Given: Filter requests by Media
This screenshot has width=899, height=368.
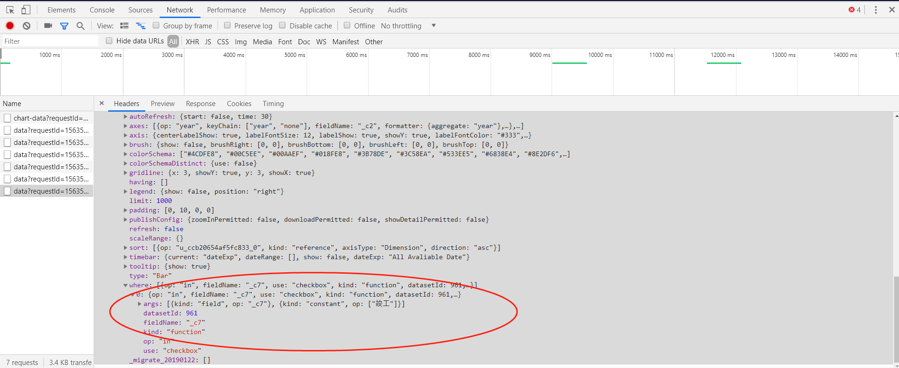Looking at the screenshot, I should [263, 42].
